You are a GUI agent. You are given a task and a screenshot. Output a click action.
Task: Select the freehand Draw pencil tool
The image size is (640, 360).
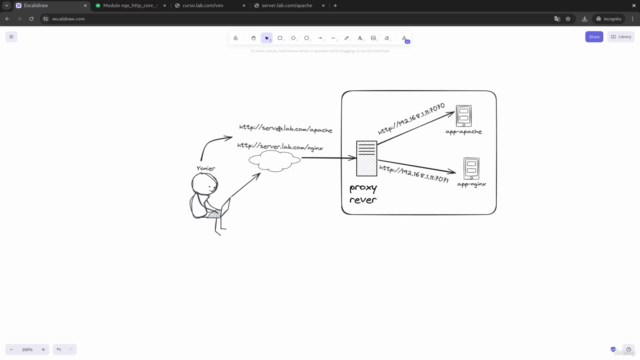pyautogui.click(x=347, y=38)
